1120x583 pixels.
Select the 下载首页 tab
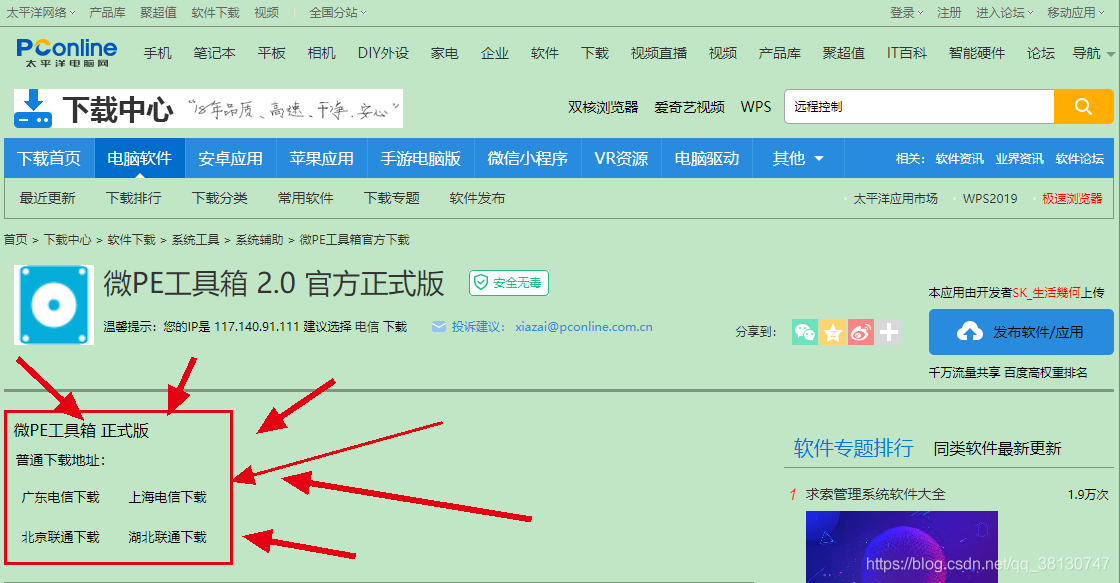pos(49,159)
